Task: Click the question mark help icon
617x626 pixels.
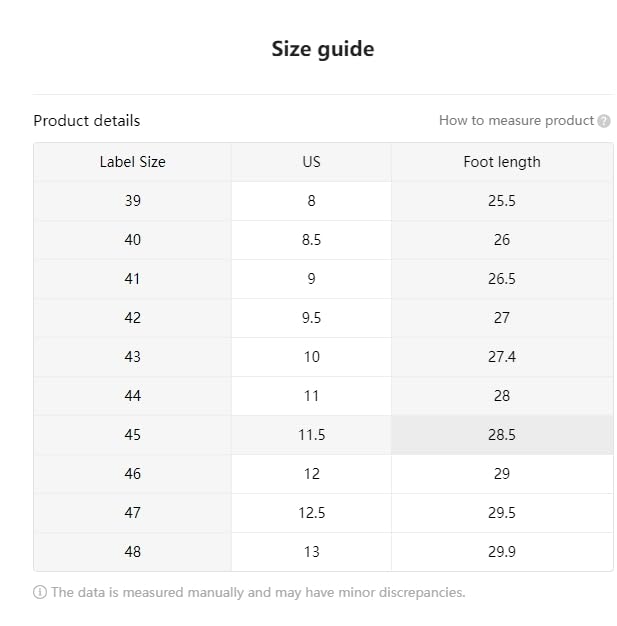Action: 604,121
